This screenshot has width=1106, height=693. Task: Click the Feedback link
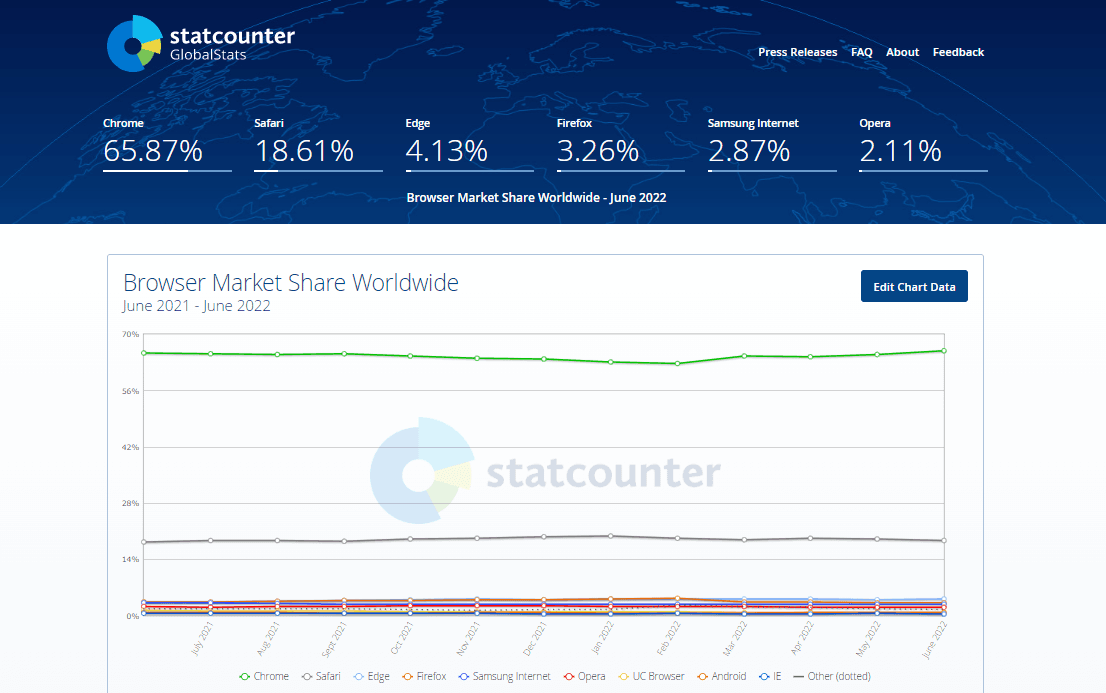point(958,52)
